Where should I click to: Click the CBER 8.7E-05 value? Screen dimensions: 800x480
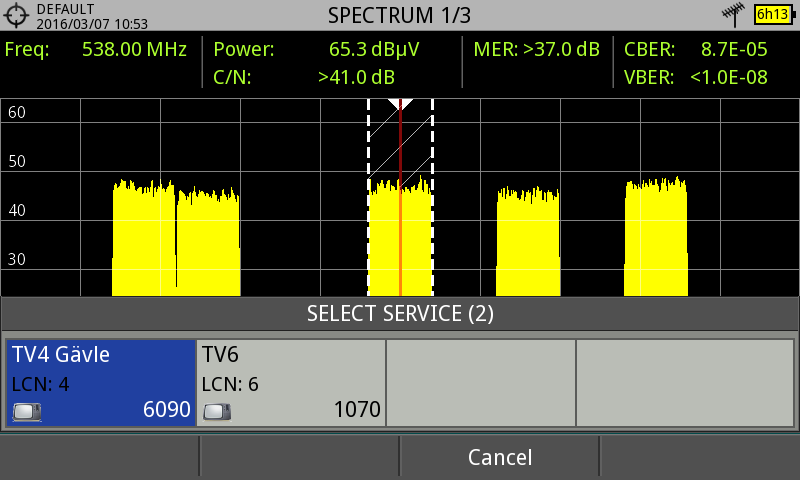(x=734, y=49)
